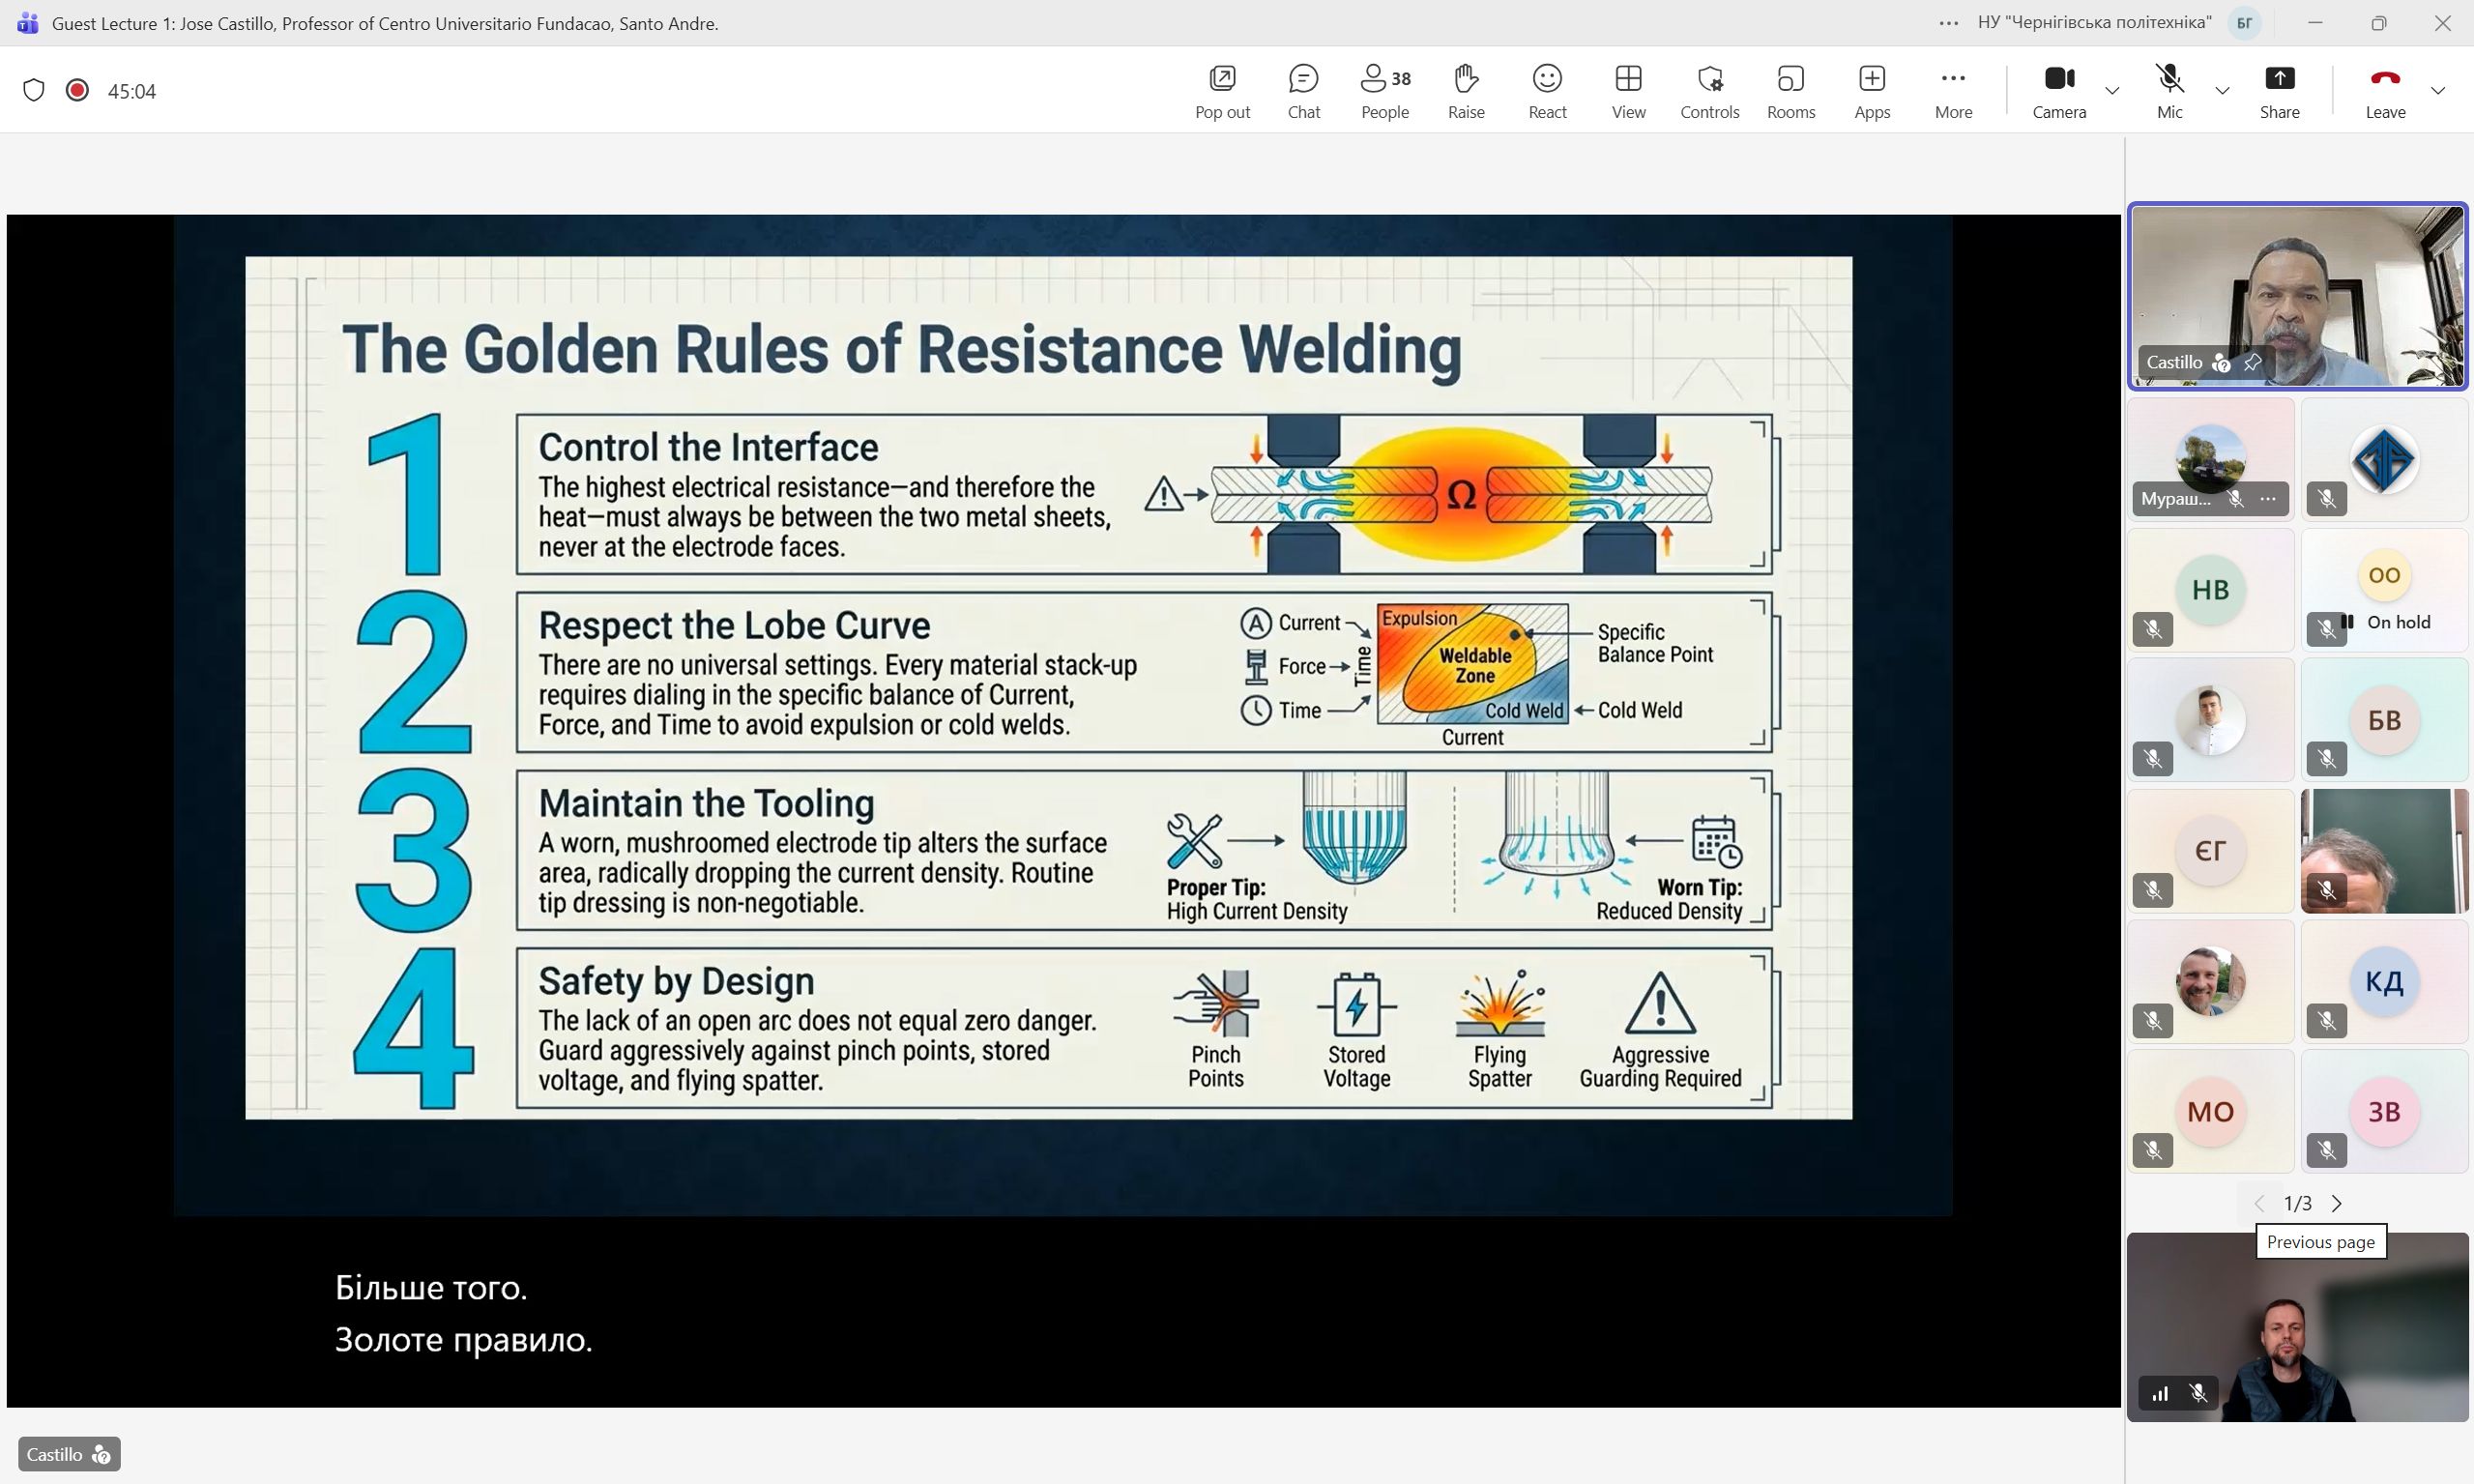Image resolution: width=2474 pixels, height=1484 pixels.
Task: Open the React emoji menu
Action: [1547, 90]
